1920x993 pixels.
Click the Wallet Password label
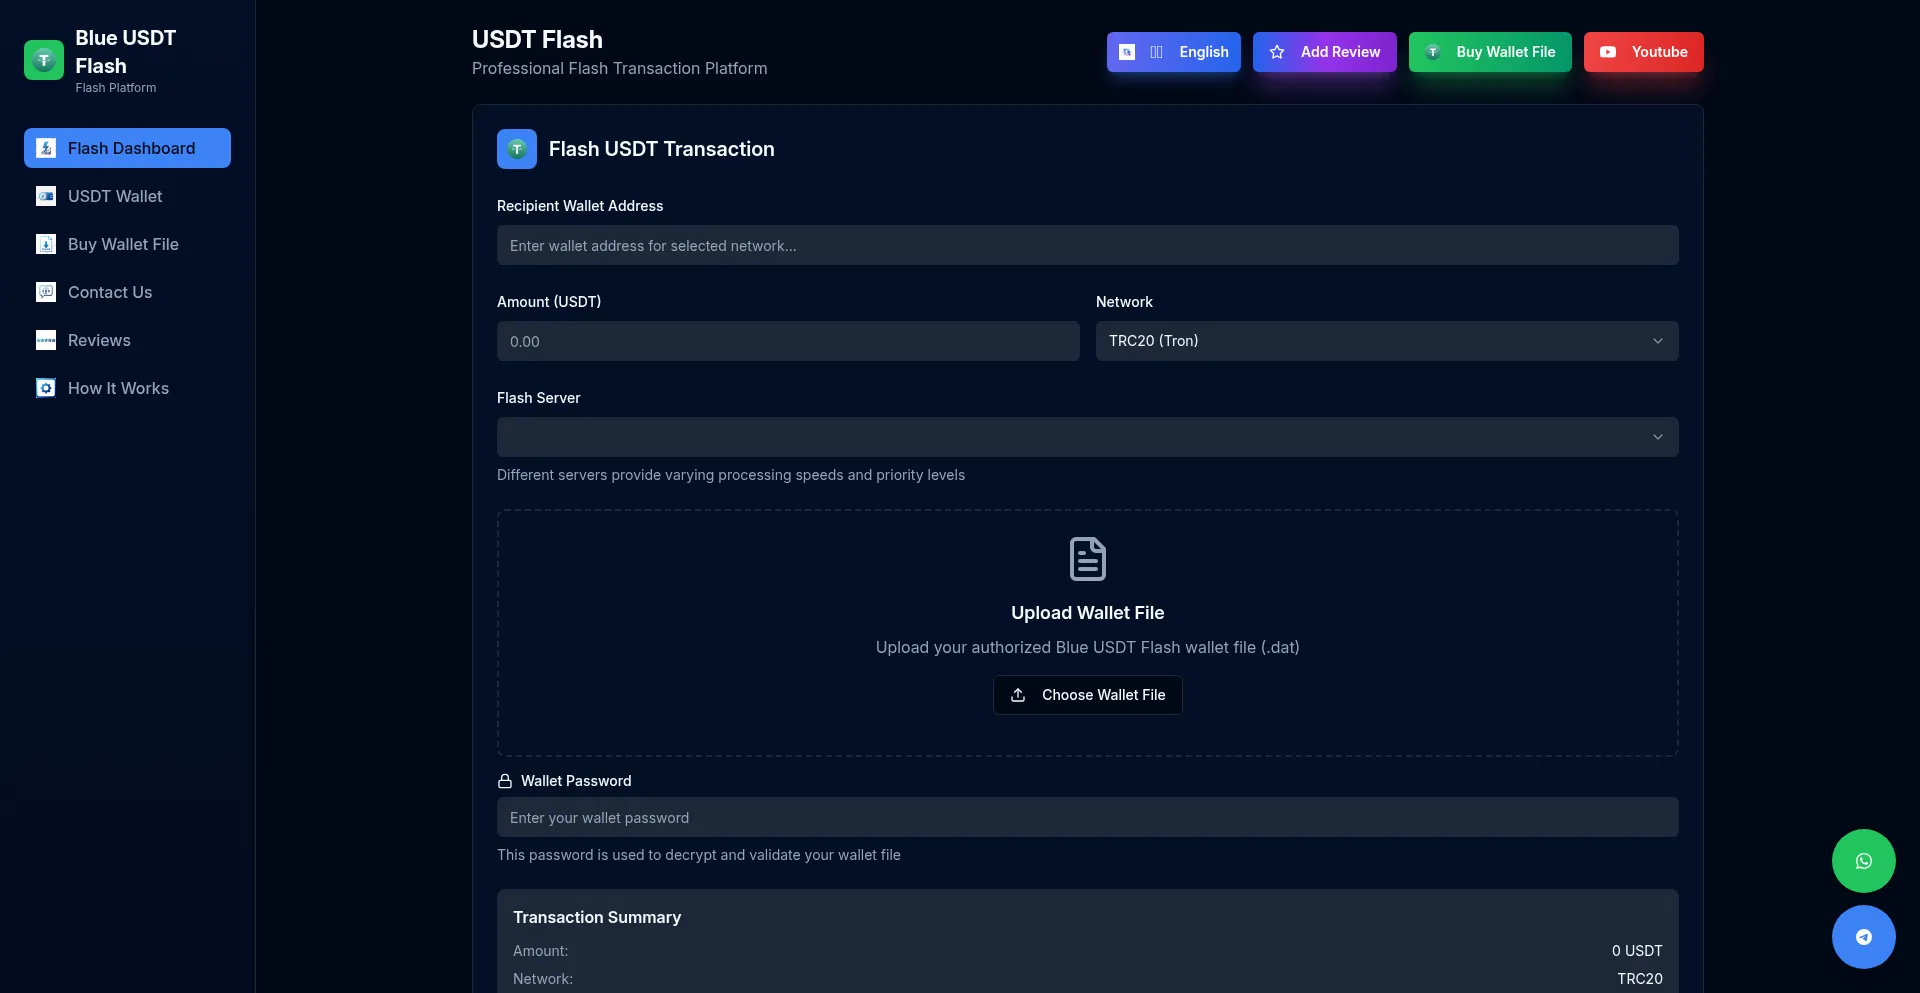[576, 781]
